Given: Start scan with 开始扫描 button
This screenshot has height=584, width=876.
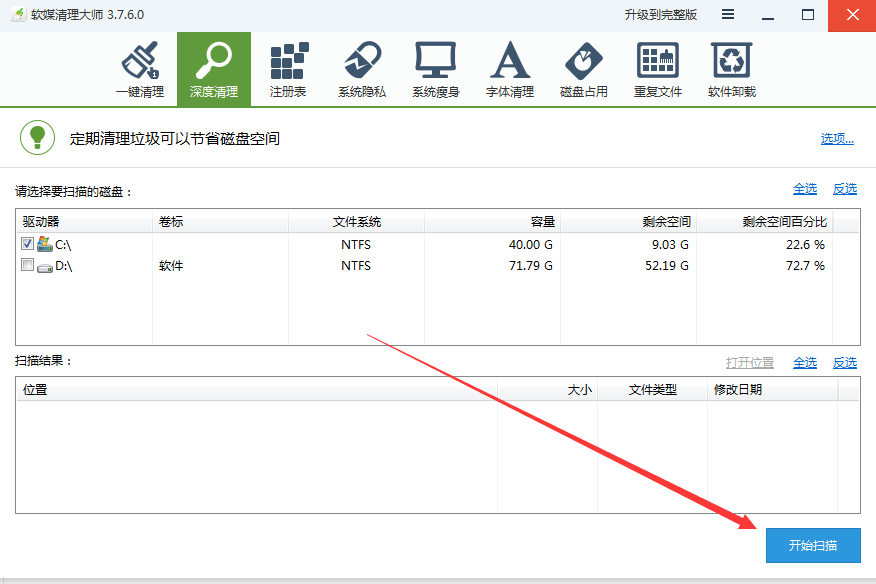Looking at the screenshot, I should click(x=813, y=545).
